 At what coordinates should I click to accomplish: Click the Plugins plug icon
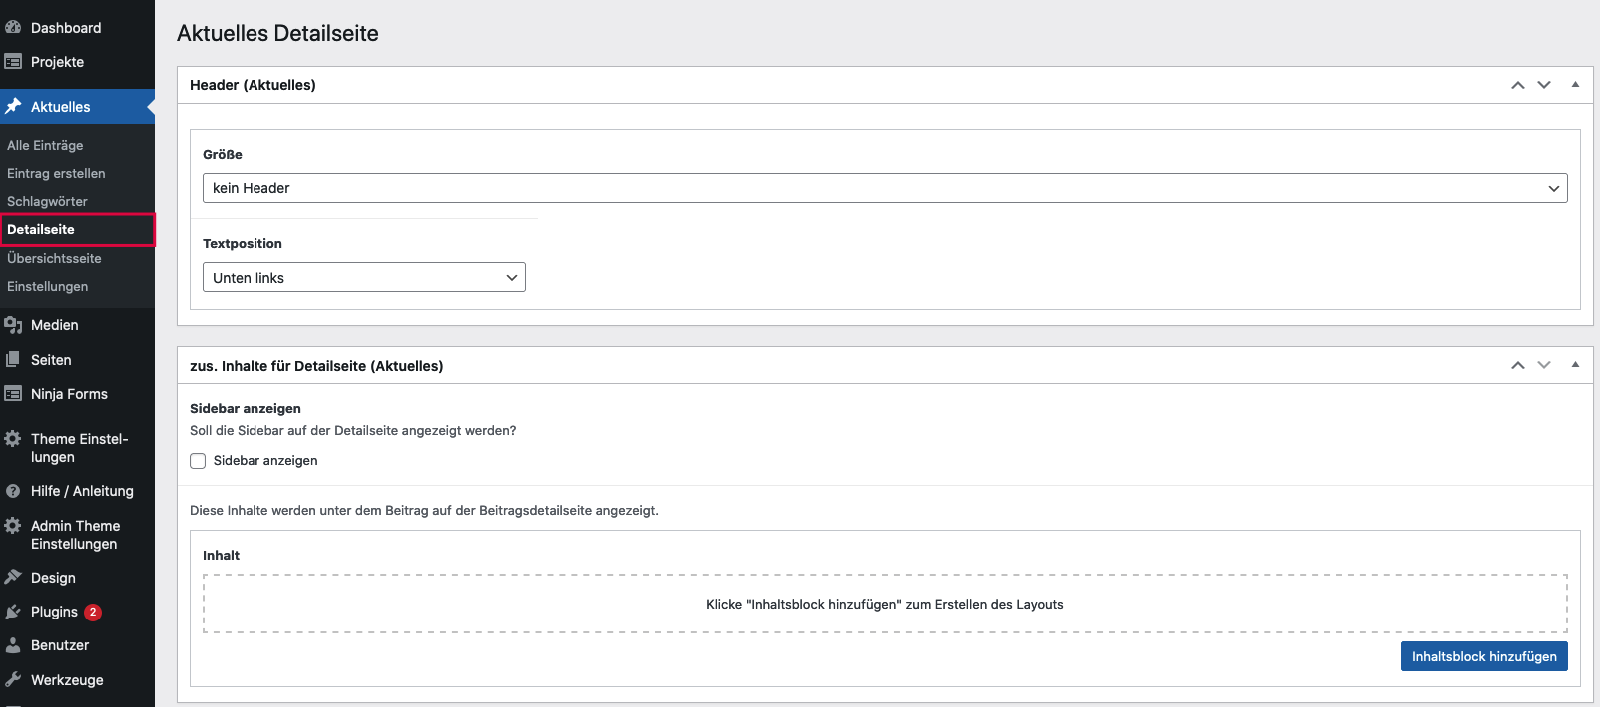(x=13, y=612)
